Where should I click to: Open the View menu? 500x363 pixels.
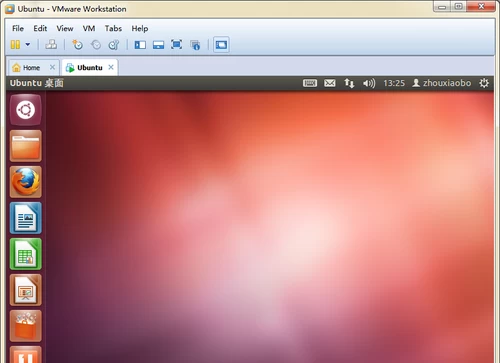(x=65, y=28)
